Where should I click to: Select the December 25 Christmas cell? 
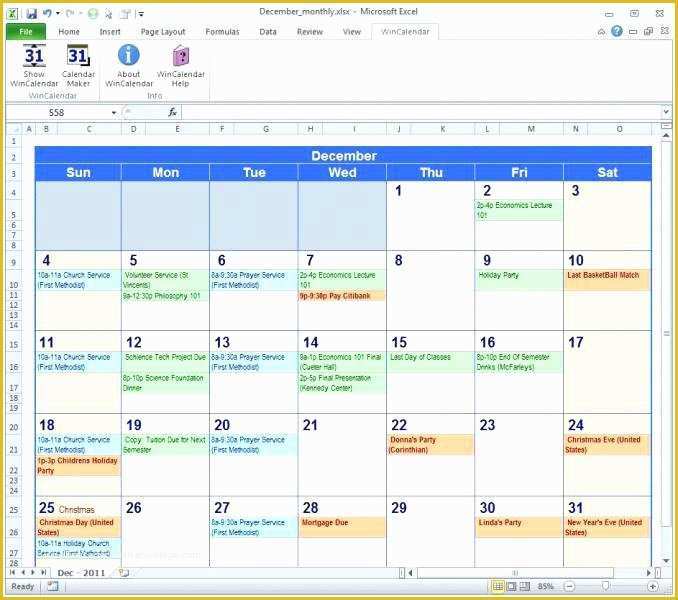click(x=78, y=509)
